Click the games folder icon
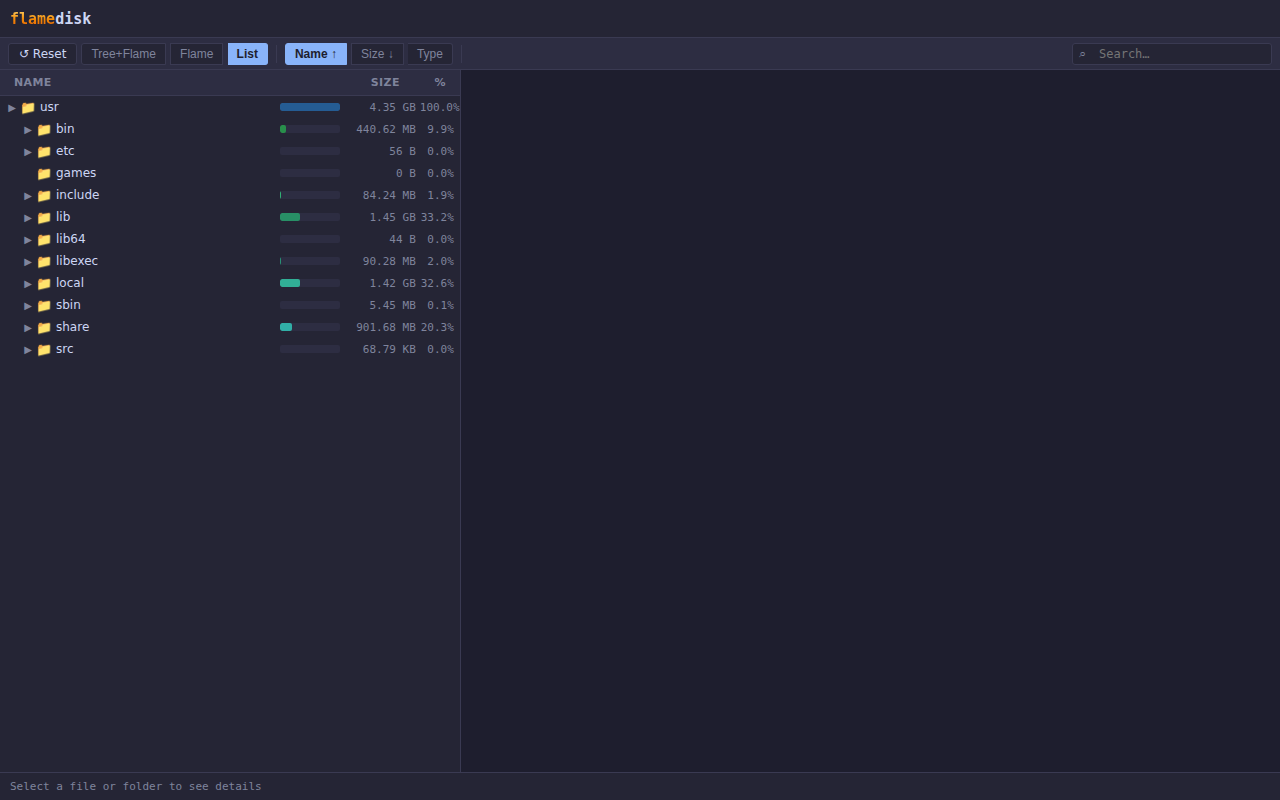Viewport: 1280px width, 800px height. coord(44,174)
